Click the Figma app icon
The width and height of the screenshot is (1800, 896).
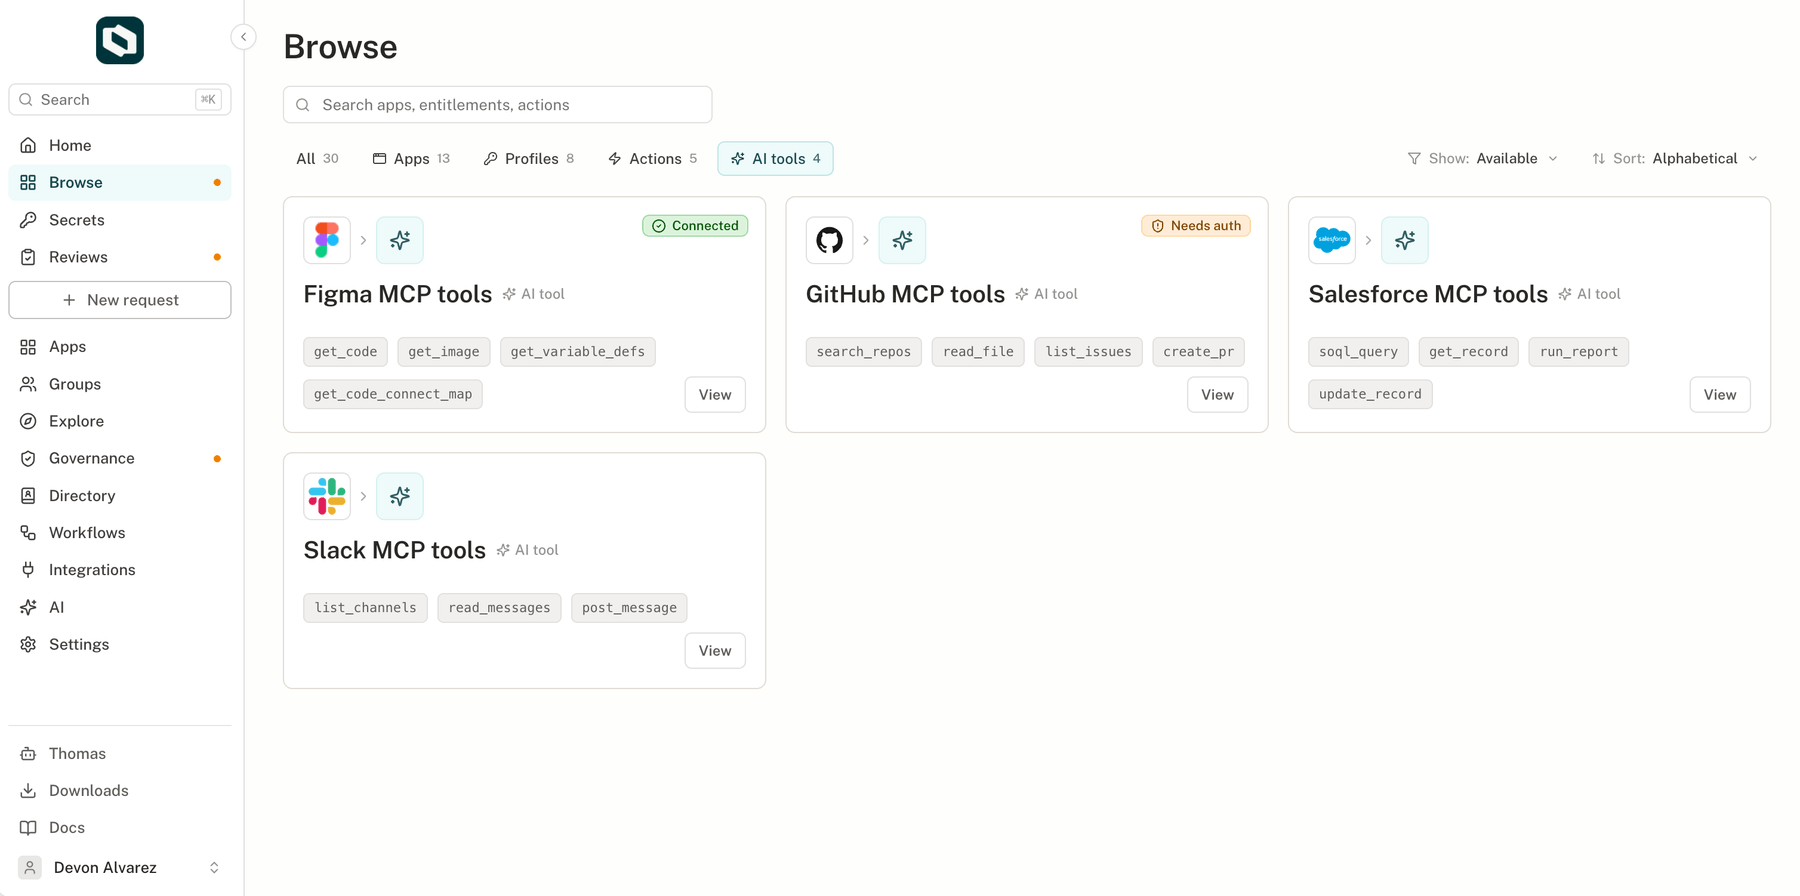327,240
